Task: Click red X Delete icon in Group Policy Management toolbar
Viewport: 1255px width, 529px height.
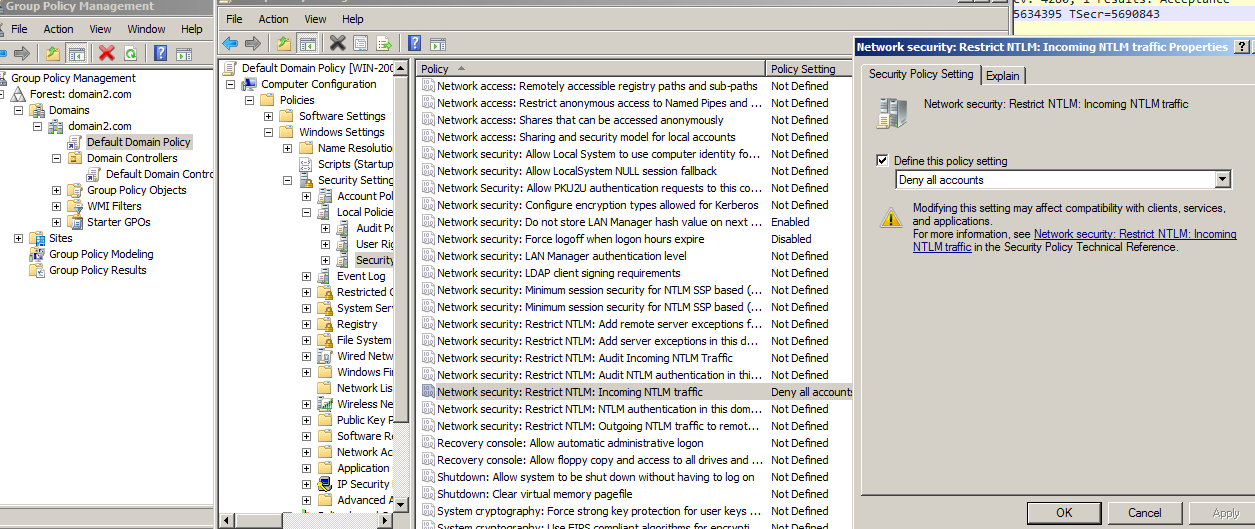Action: [x=107, y=53]
